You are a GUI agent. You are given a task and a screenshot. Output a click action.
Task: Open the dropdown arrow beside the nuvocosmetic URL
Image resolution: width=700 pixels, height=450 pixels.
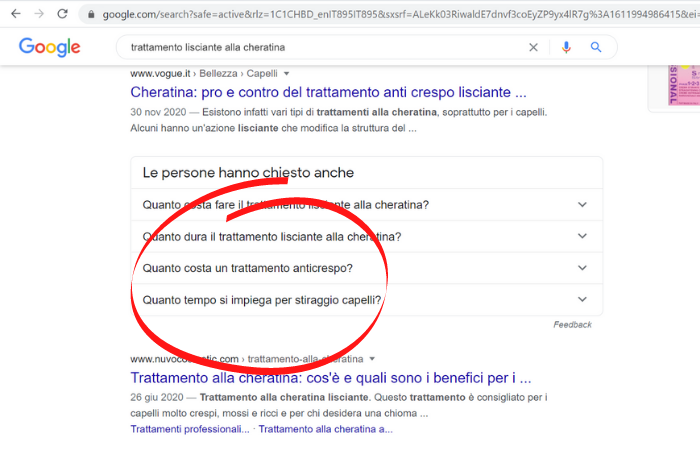pos(372,359)
